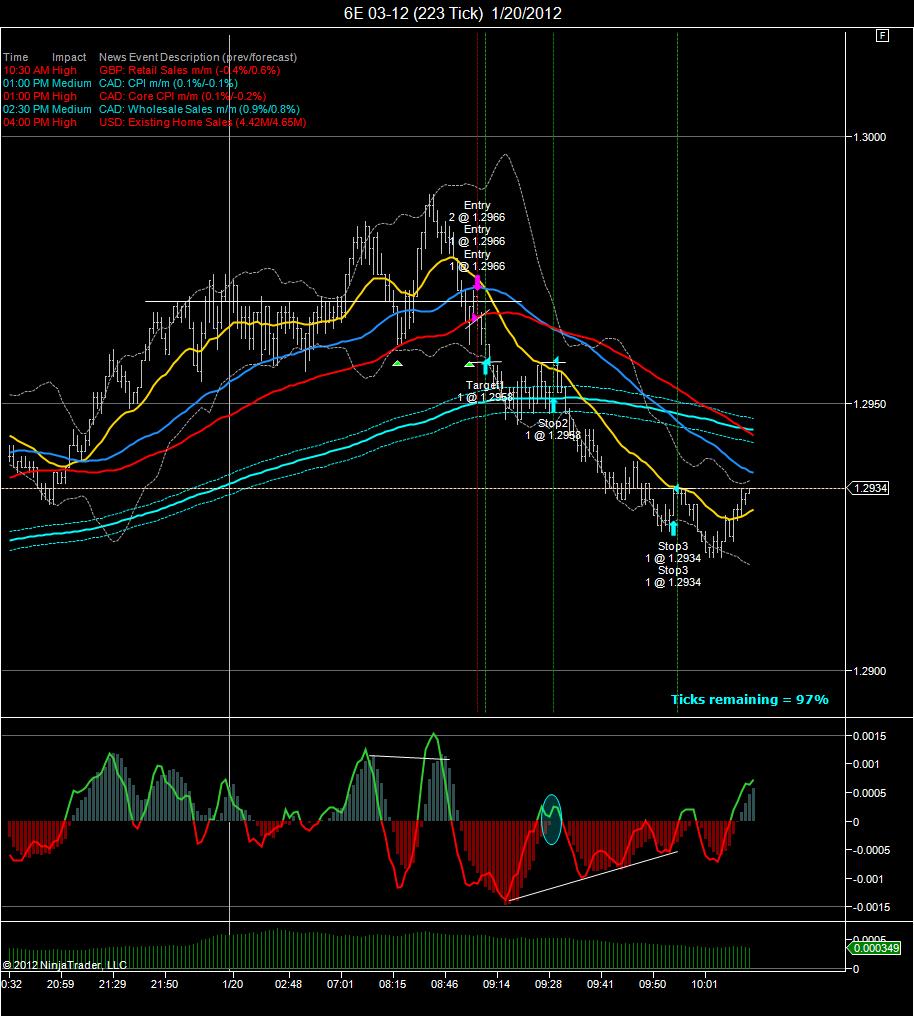The image size is (914, 1017).
Task: Select the cyan arrow above the Stop2 label
Action: (x=553, y=406)
